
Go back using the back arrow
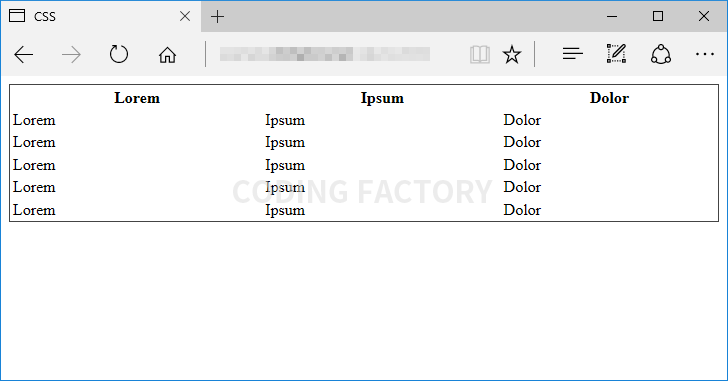click(24, 55)
